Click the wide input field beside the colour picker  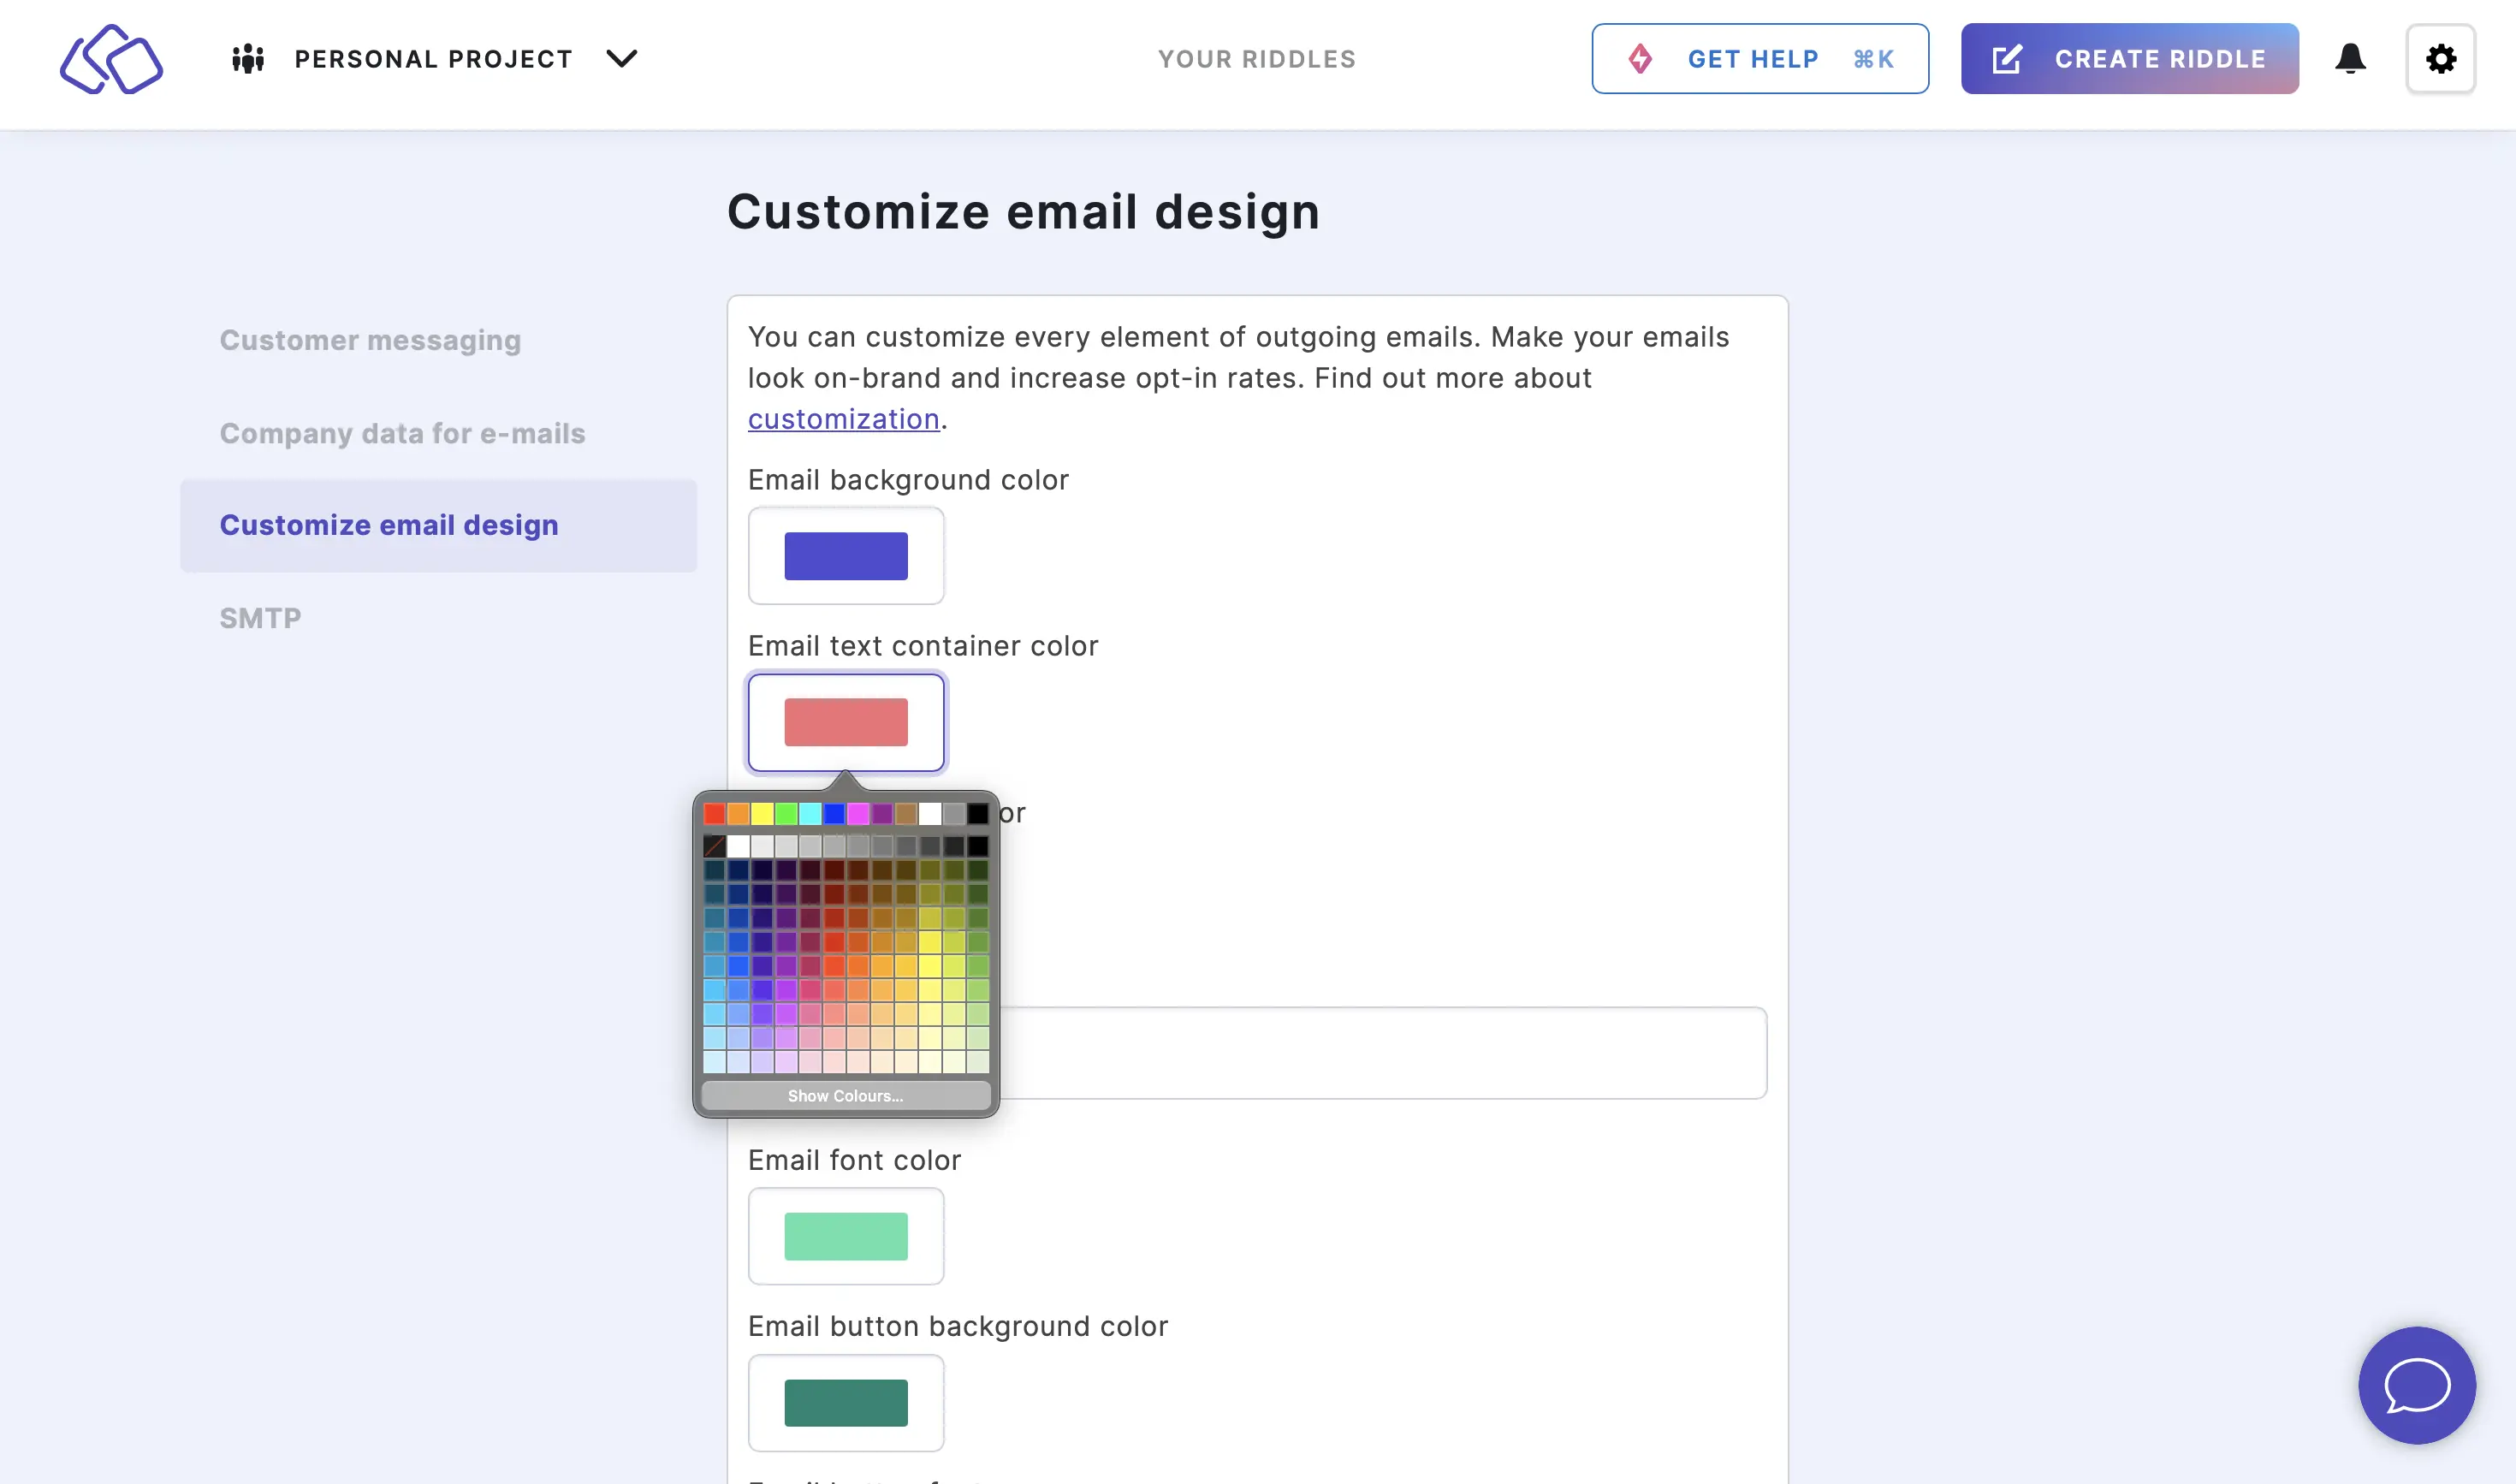[x=1383, y=1053]
